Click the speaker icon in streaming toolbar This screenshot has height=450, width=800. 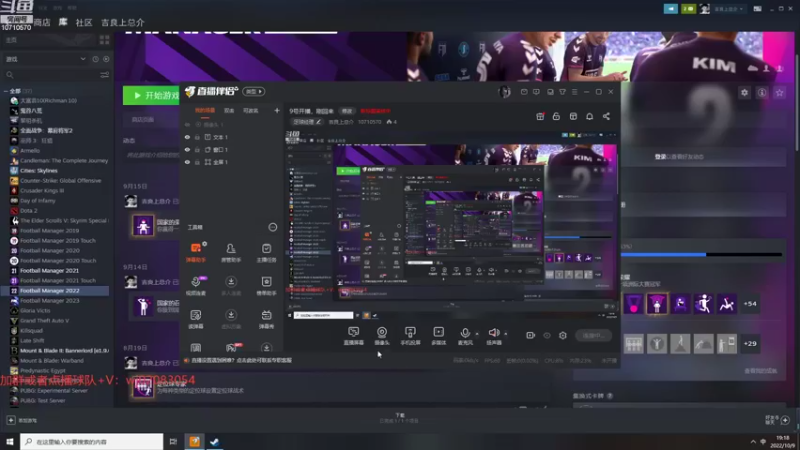(x=494, y=333)
